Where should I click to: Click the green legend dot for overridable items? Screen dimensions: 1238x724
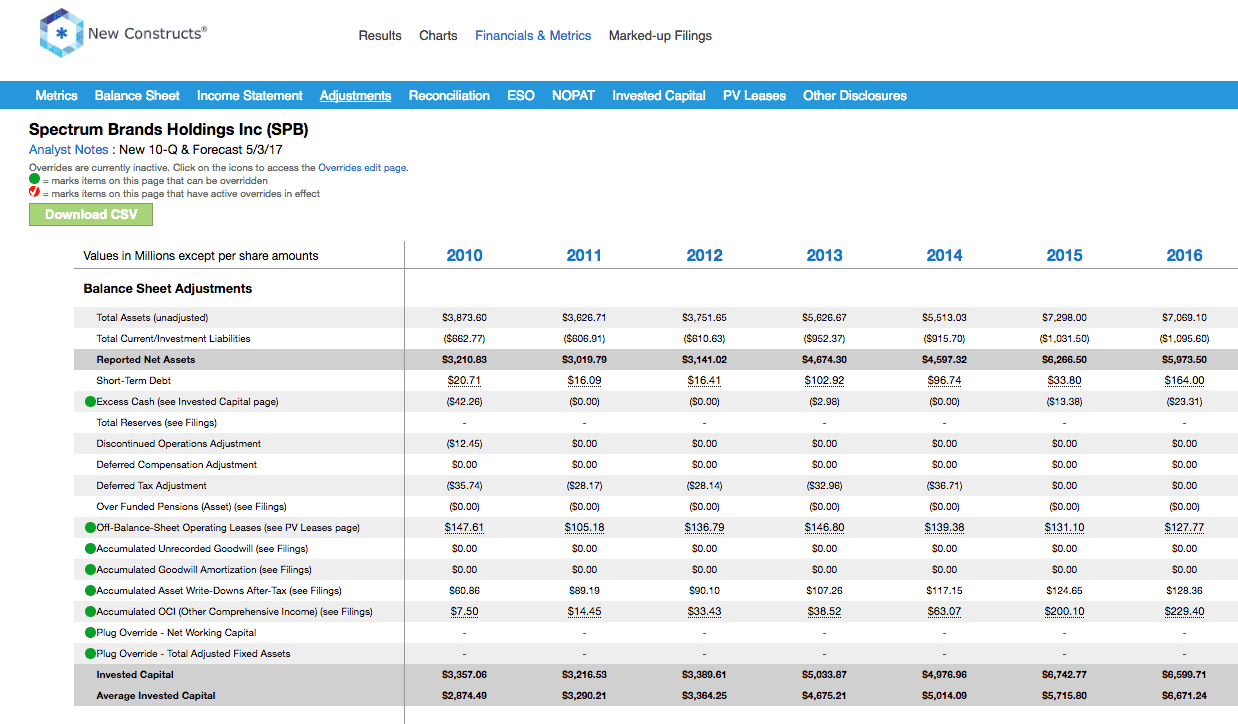pyautogui.click(x=34, y=180)
